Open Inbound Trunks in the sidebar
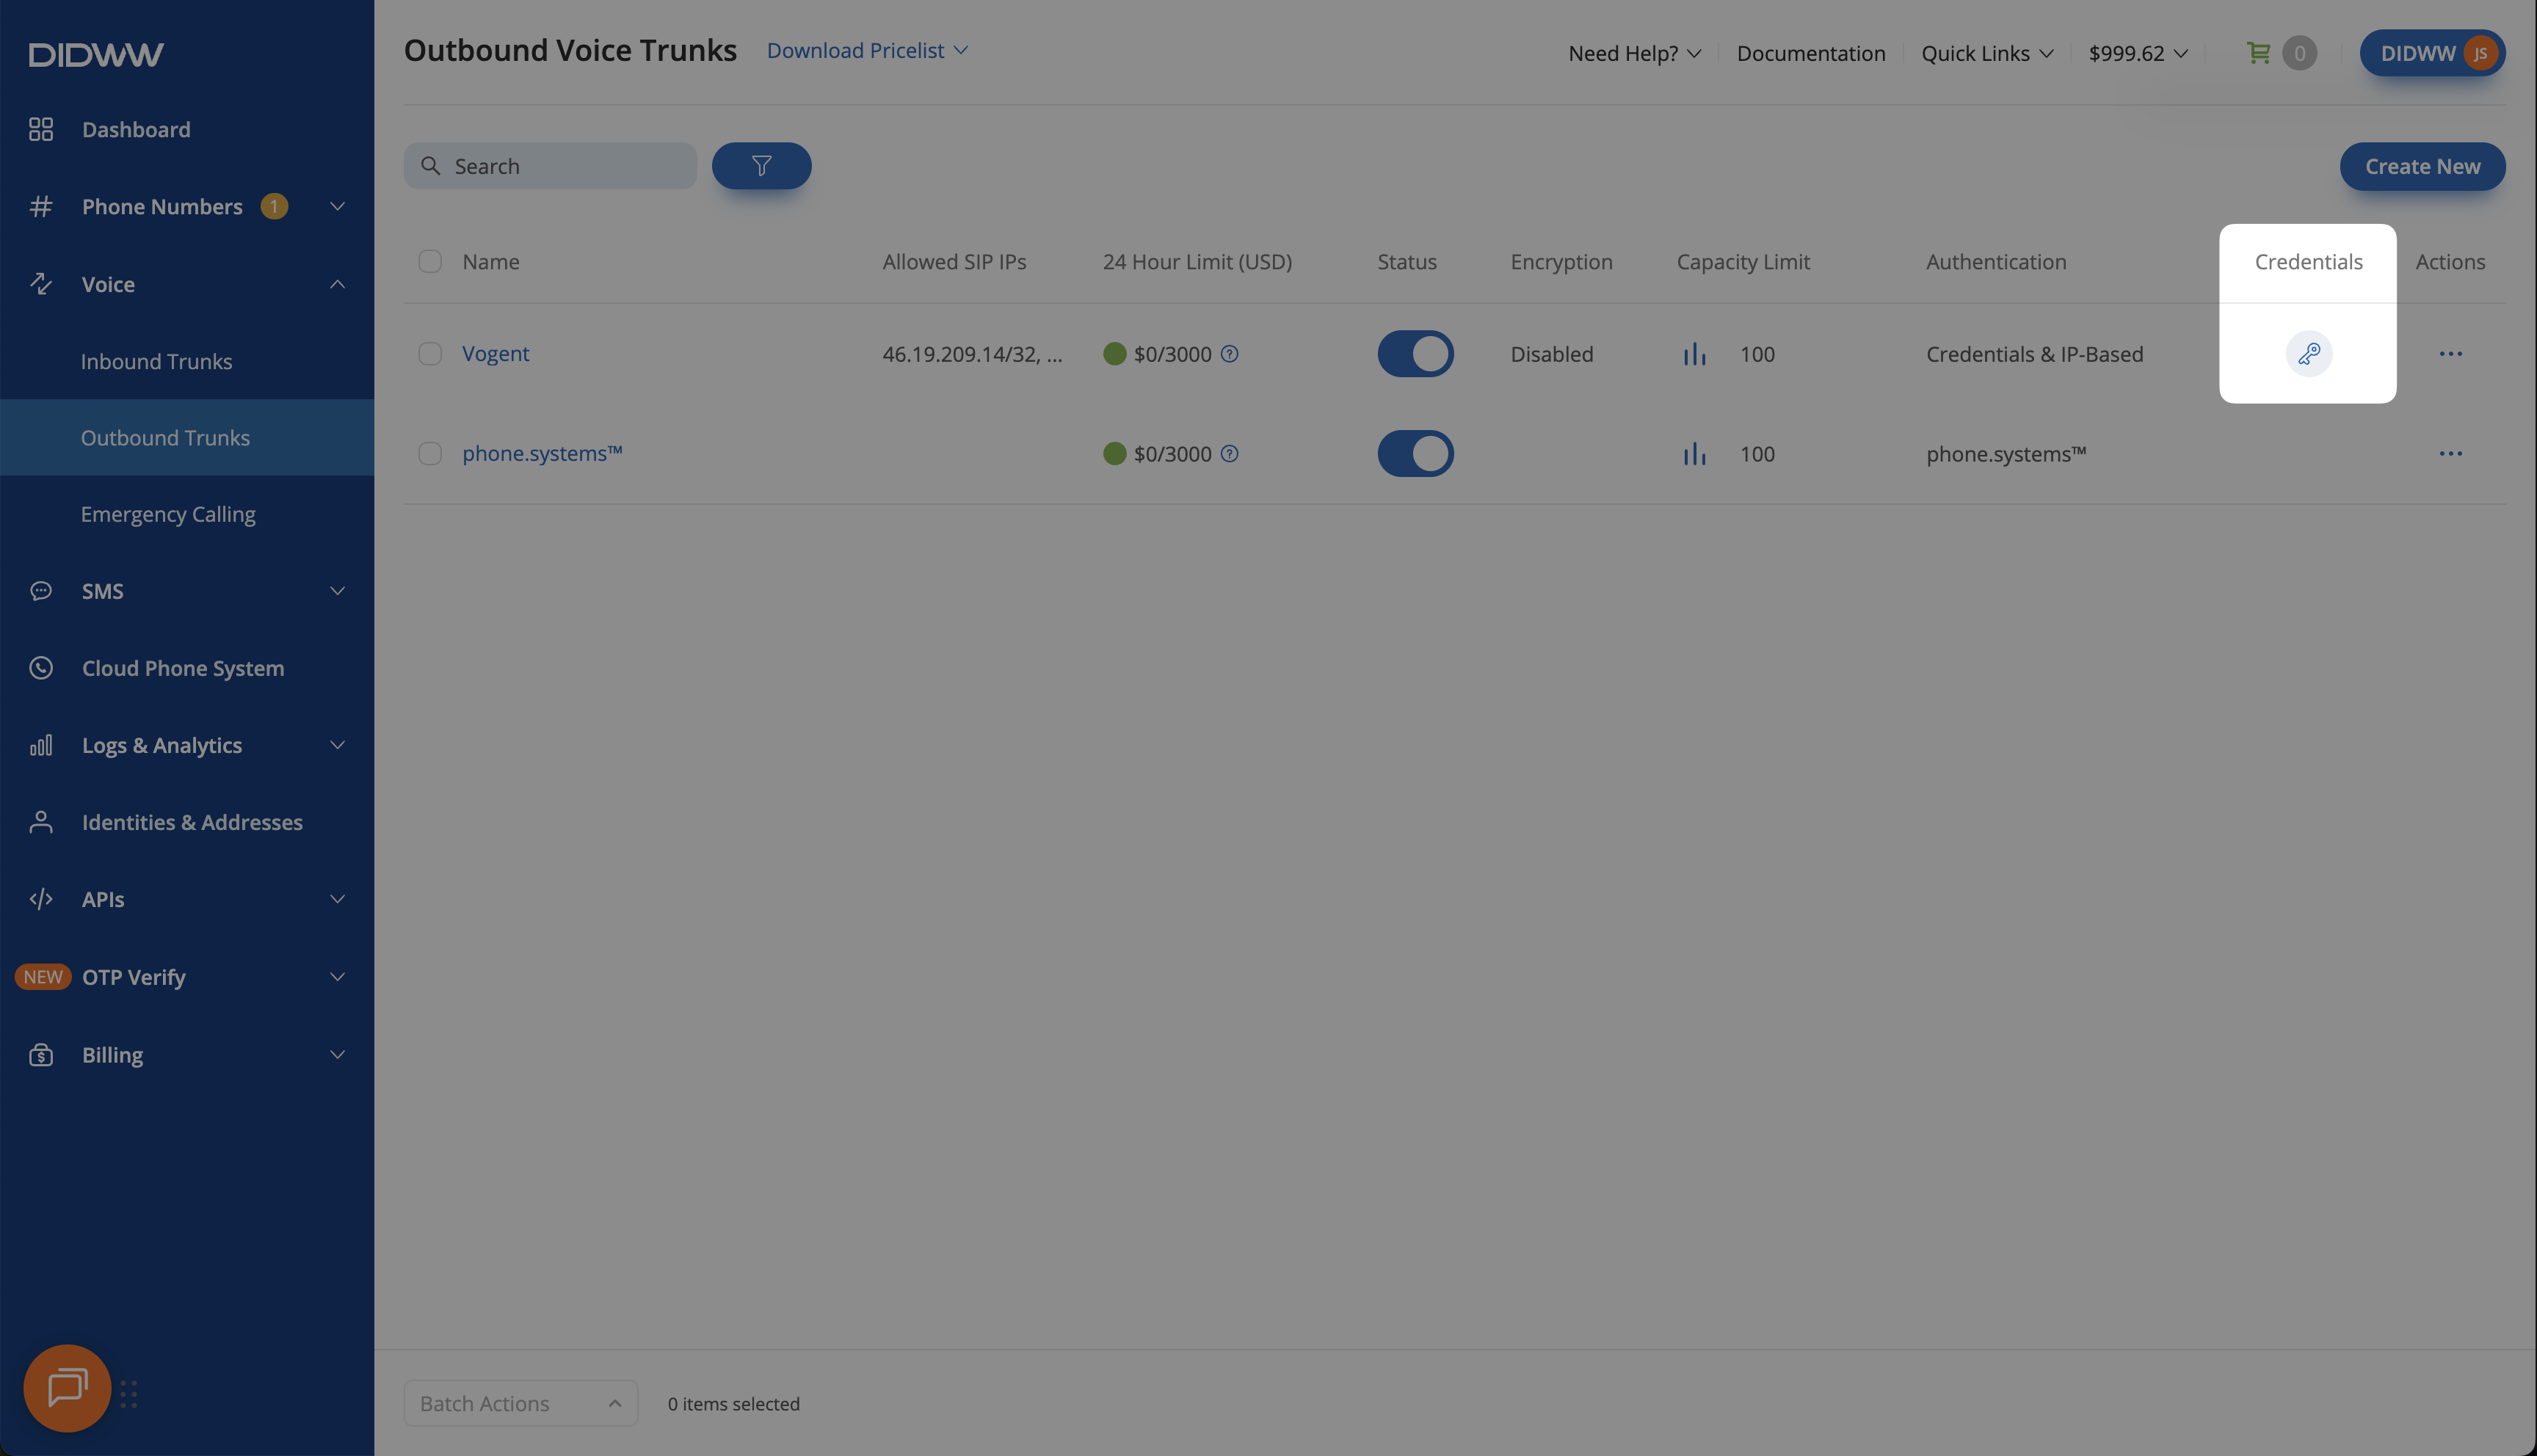 [156, 361]
